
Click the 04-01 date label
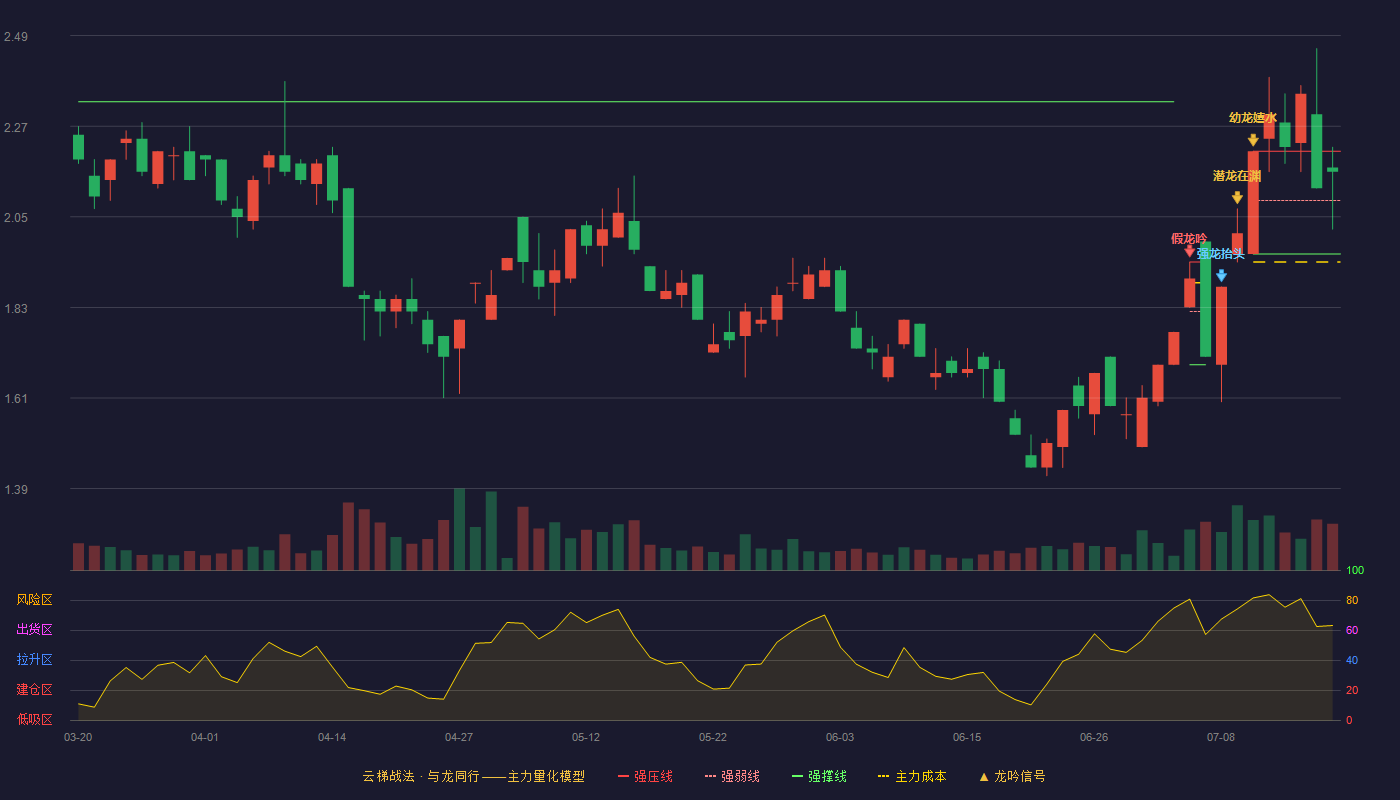pyautogui.click(x=205, y=737)
